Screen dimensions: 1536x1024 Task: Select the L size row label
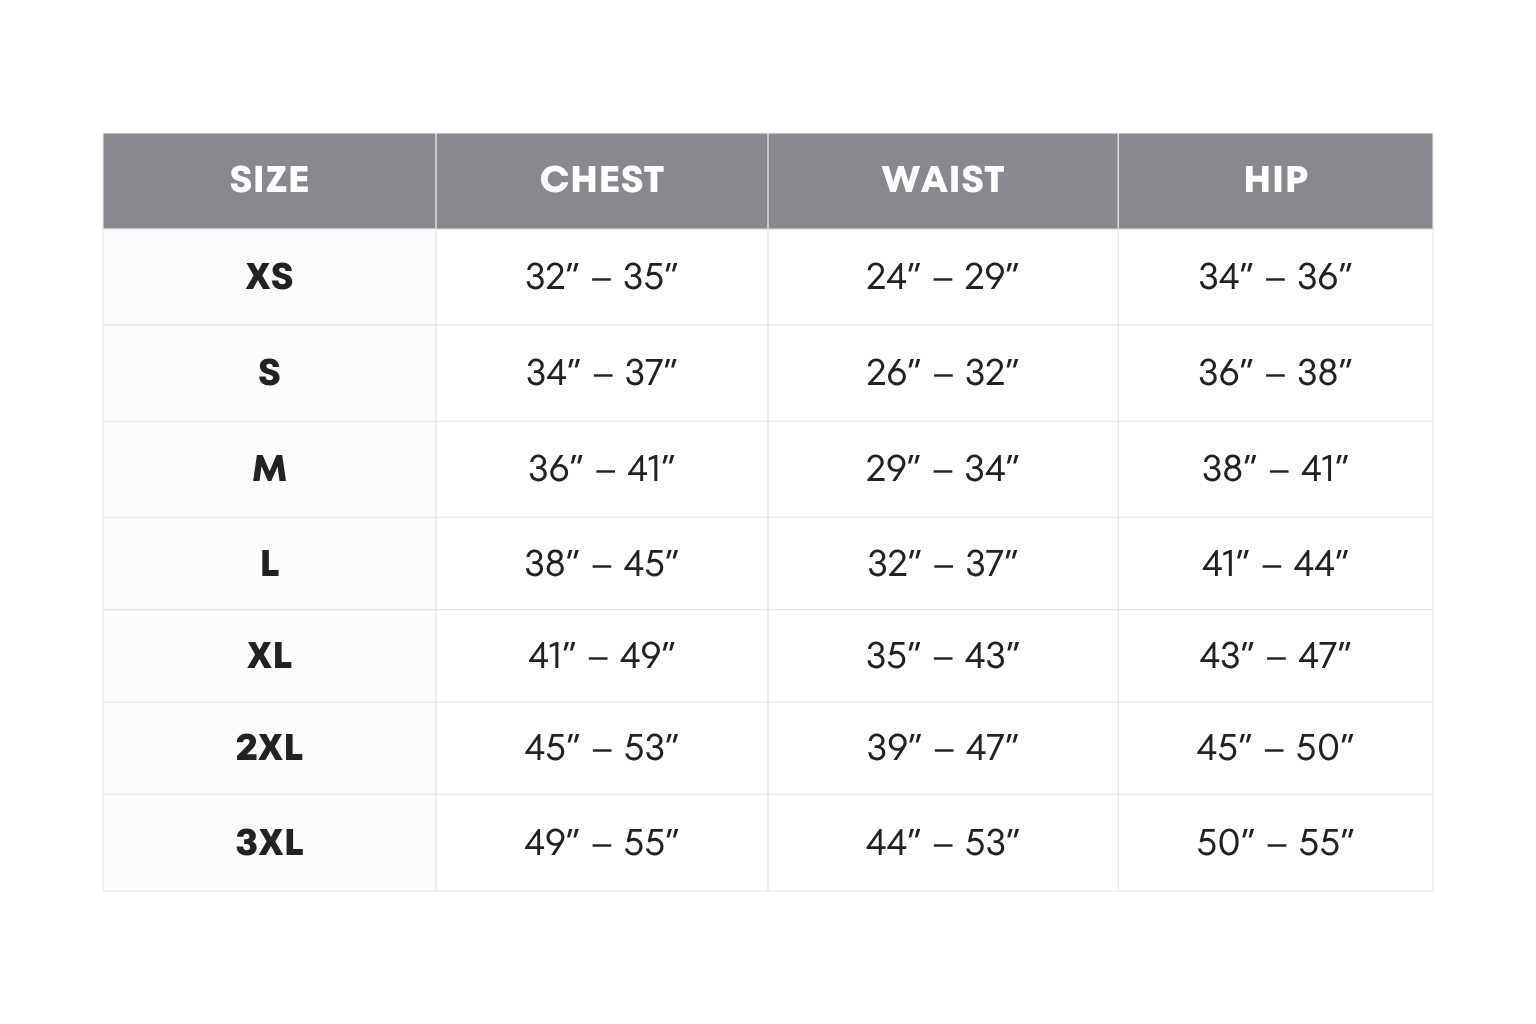pos(269,564)
